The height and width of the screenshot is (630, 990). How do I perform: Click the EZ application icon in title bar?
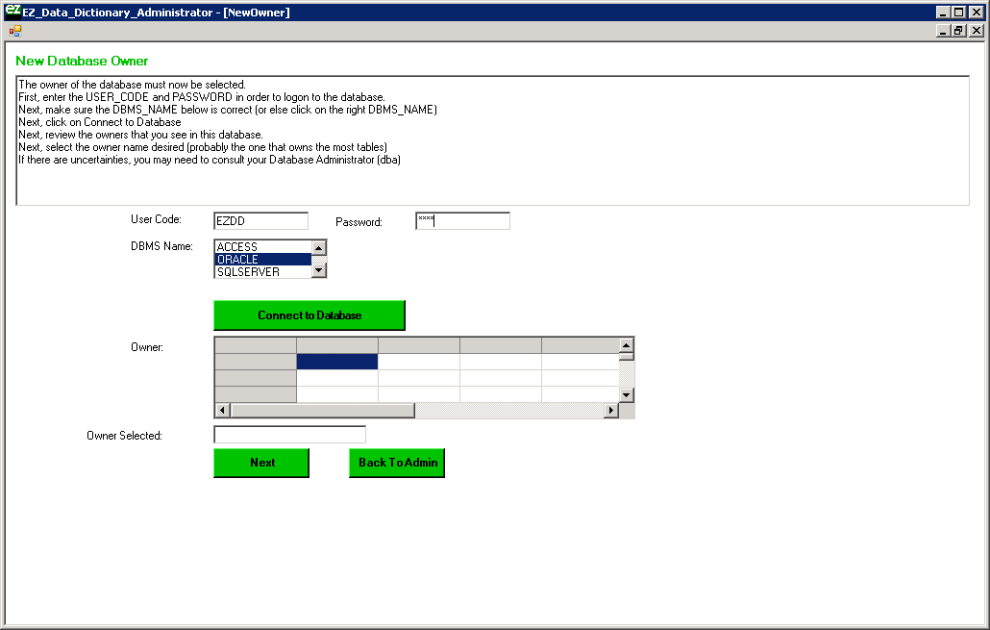tap(13, 11)
